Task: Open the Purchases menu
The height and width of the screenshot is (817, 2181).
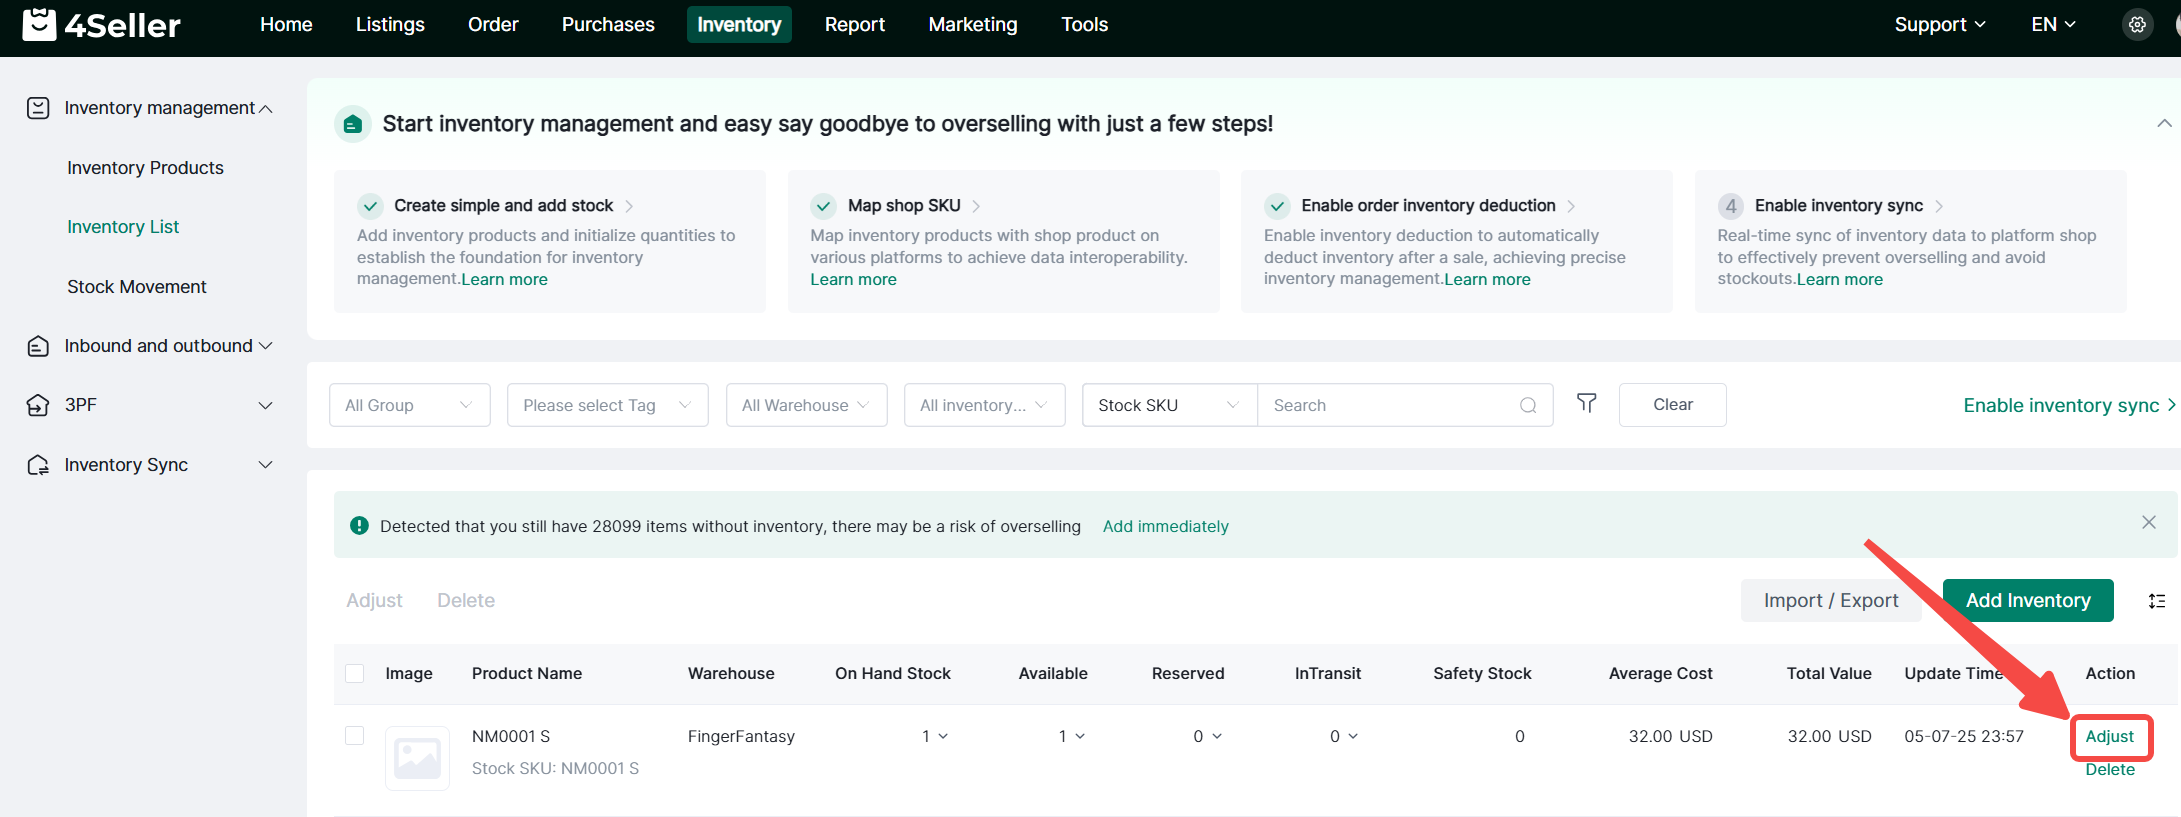Action: pyautogui.click(x=608, y=24)
